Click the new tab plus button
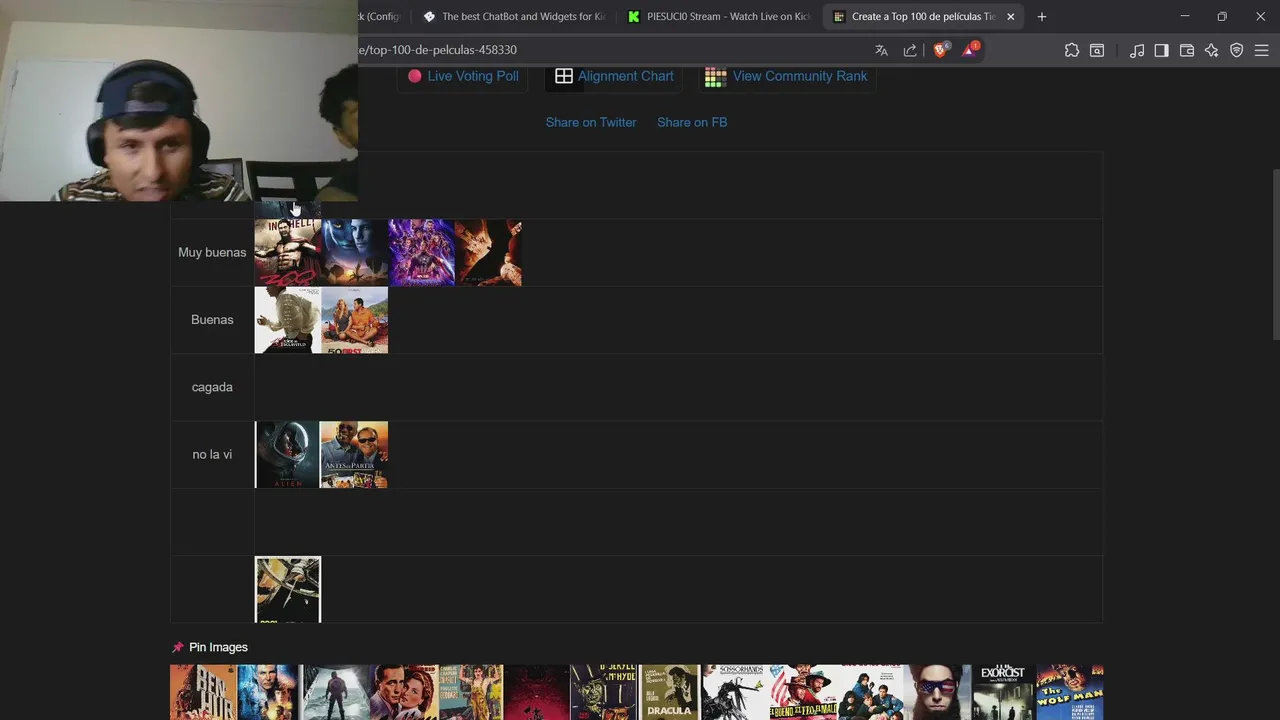Screen dimensions: 1280x720 pyautogui.click(x=1042, y=16)
